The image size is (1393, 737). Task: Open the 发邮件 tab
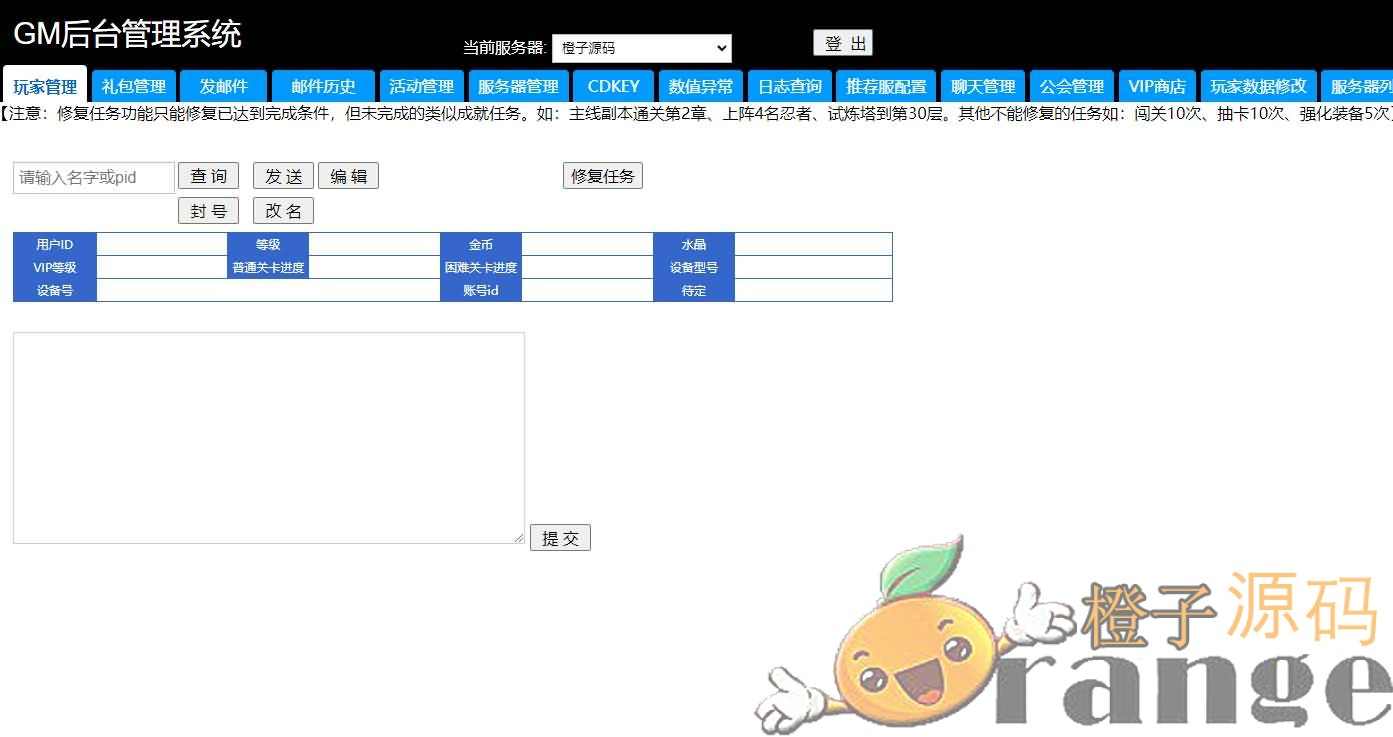224,86
